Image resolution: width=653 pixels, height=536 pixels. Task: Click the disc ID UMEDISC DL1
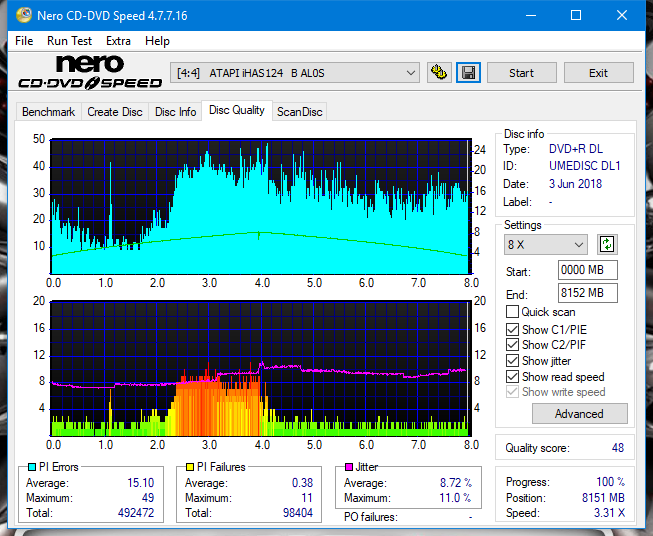click(x=584, y=166)
